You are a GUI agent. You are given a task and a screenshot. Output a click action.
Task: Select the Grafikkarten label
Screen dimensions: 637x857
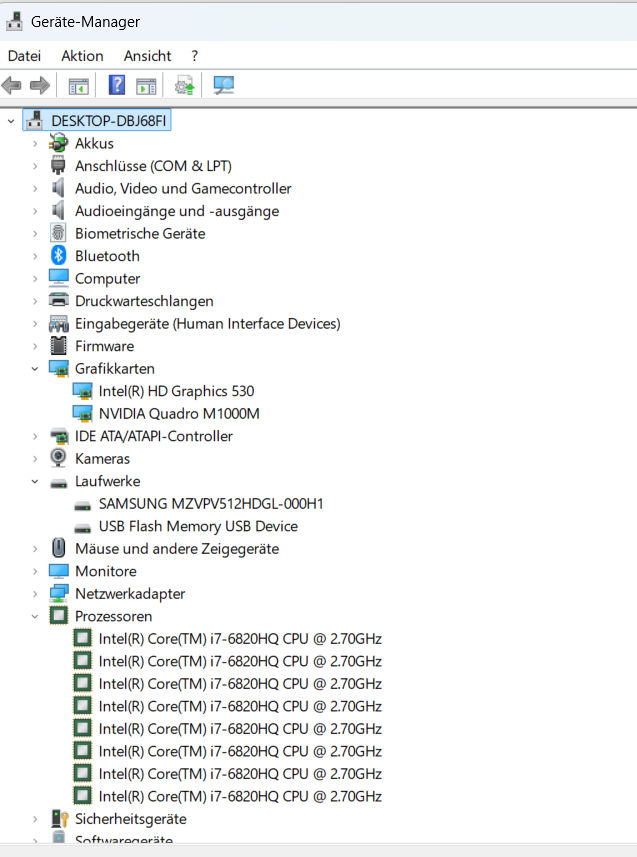coord(115,369)
